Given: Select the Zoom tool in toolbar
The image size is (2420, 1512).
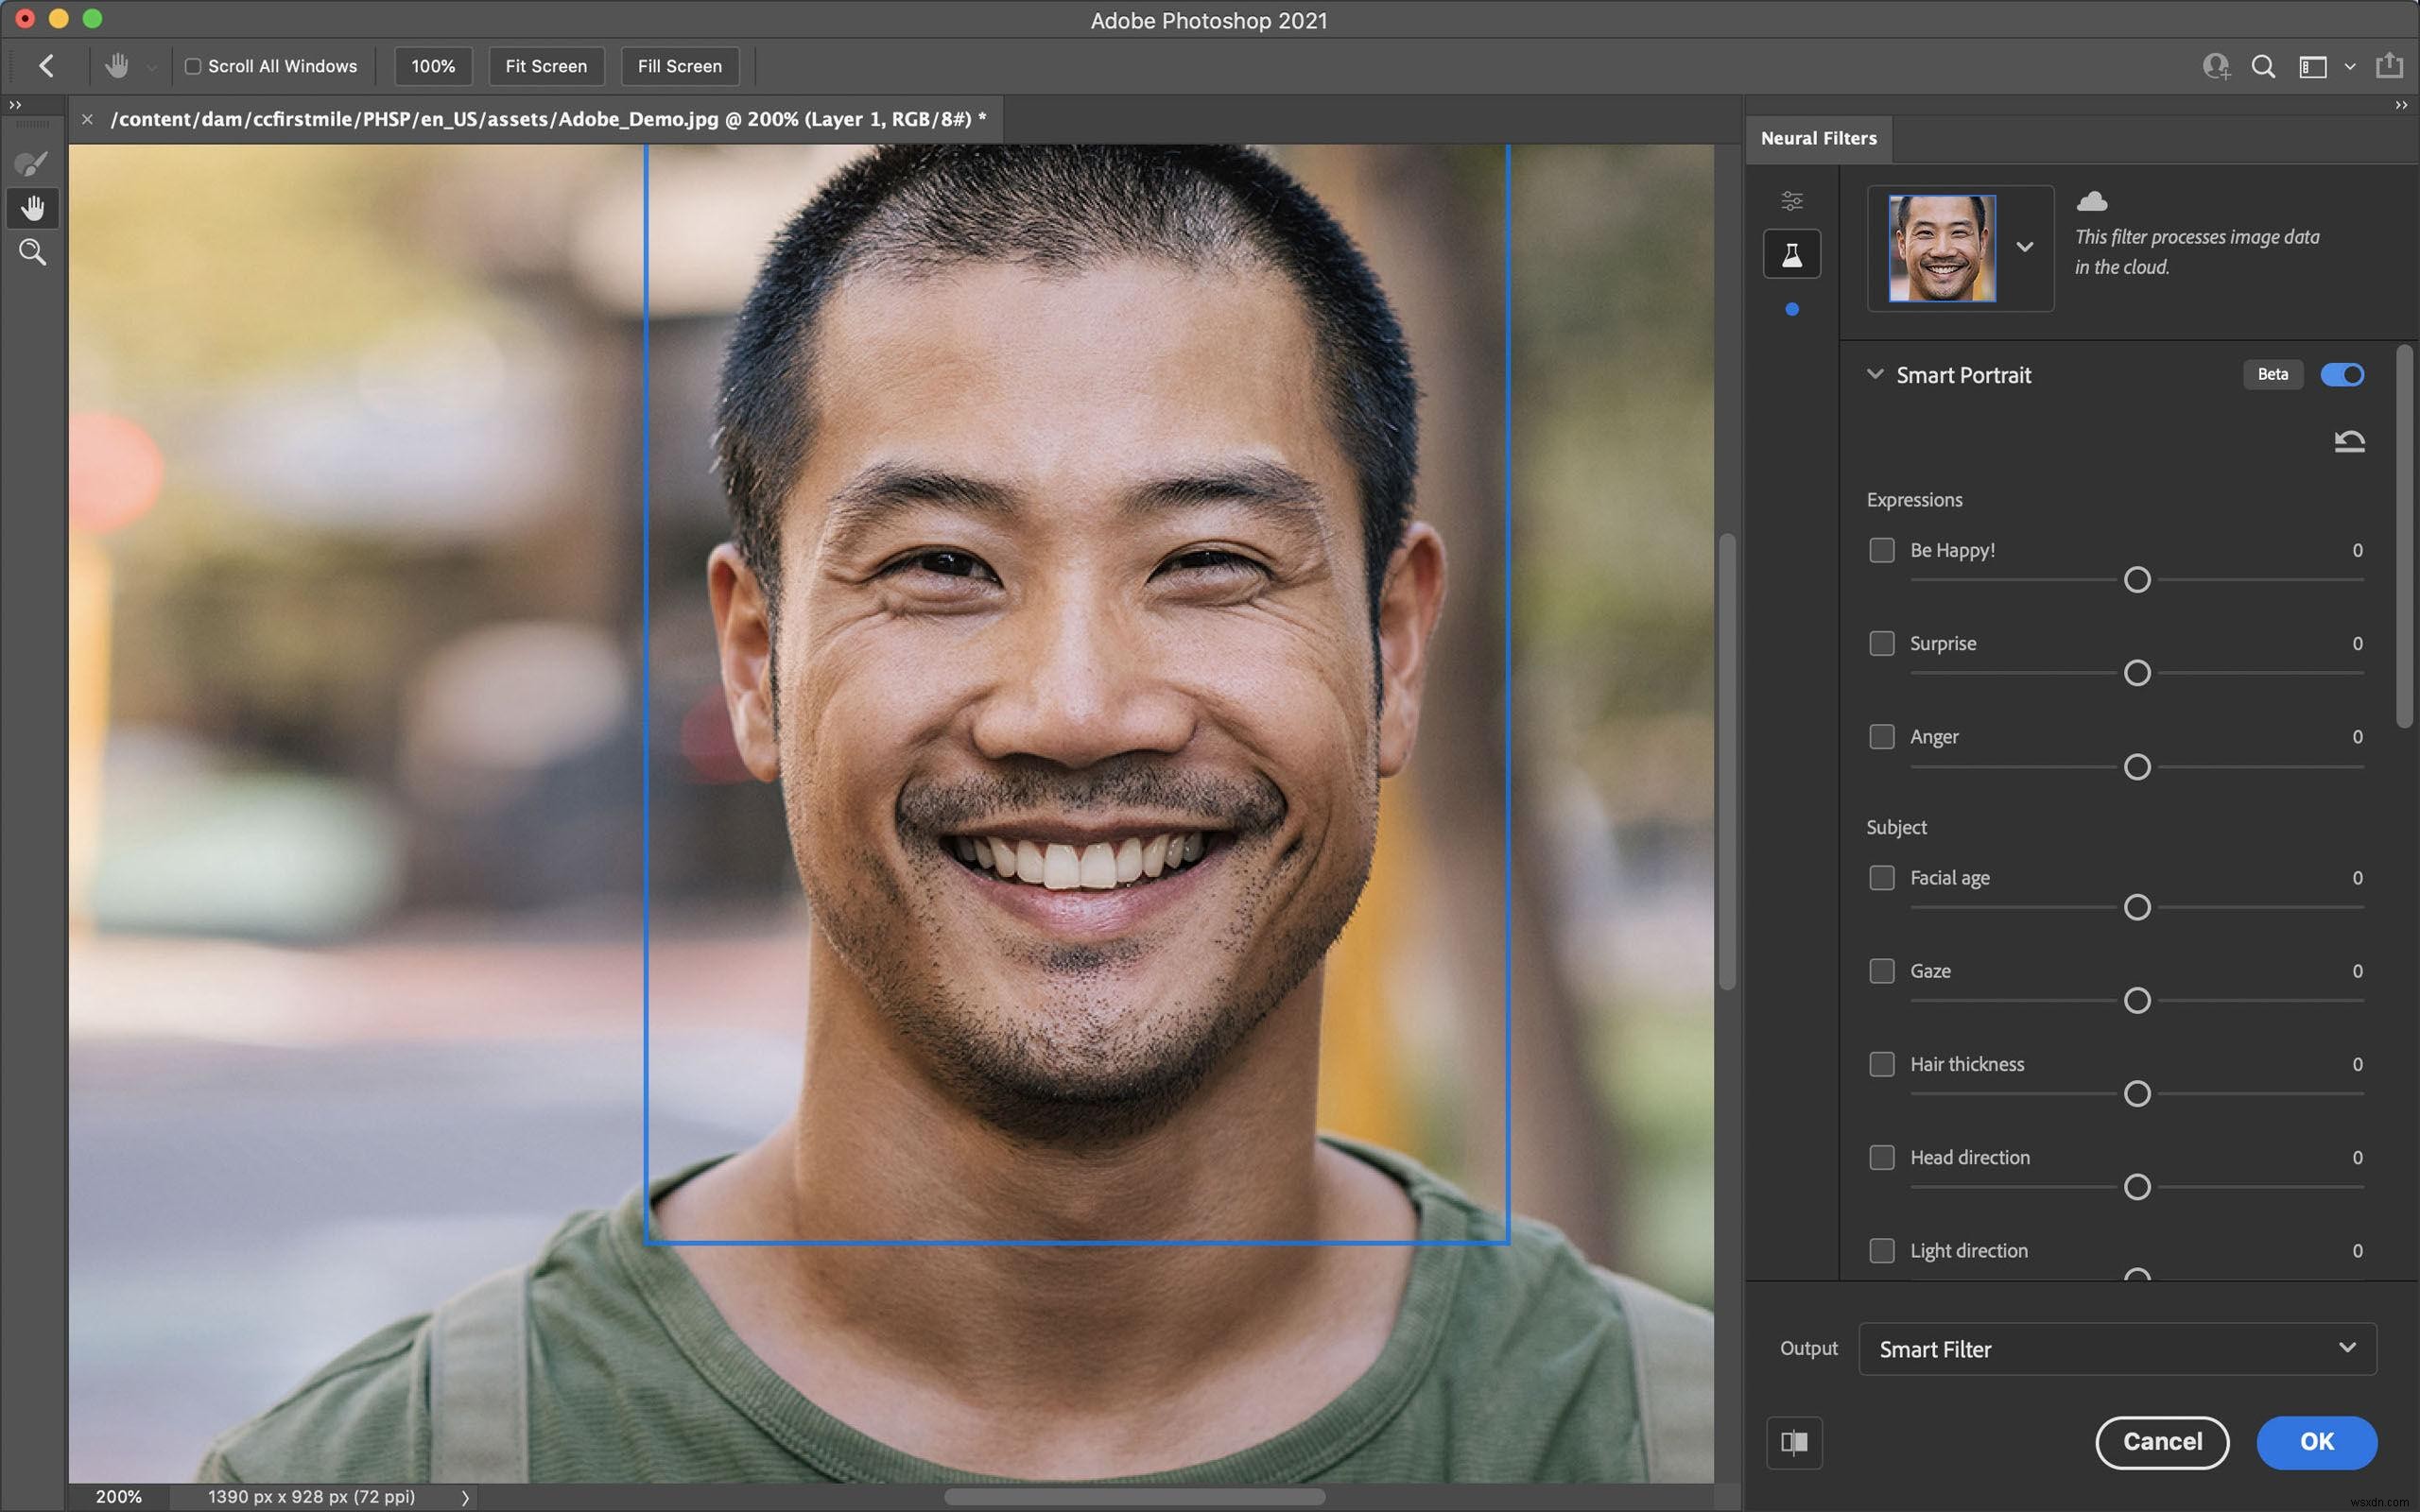Looking at the screenshot, I should pos(31,252).
